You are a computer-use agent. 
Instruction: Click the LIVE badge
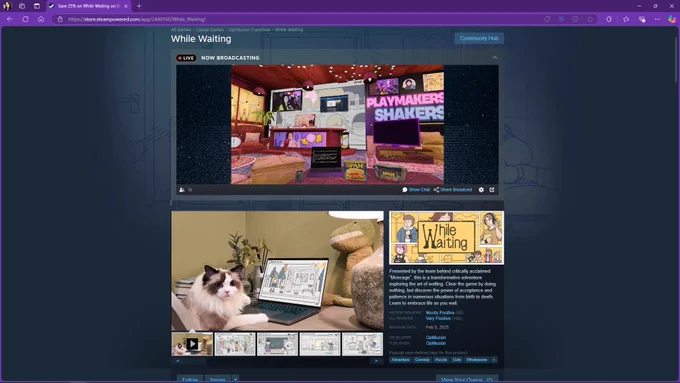(x=186, y=58)
